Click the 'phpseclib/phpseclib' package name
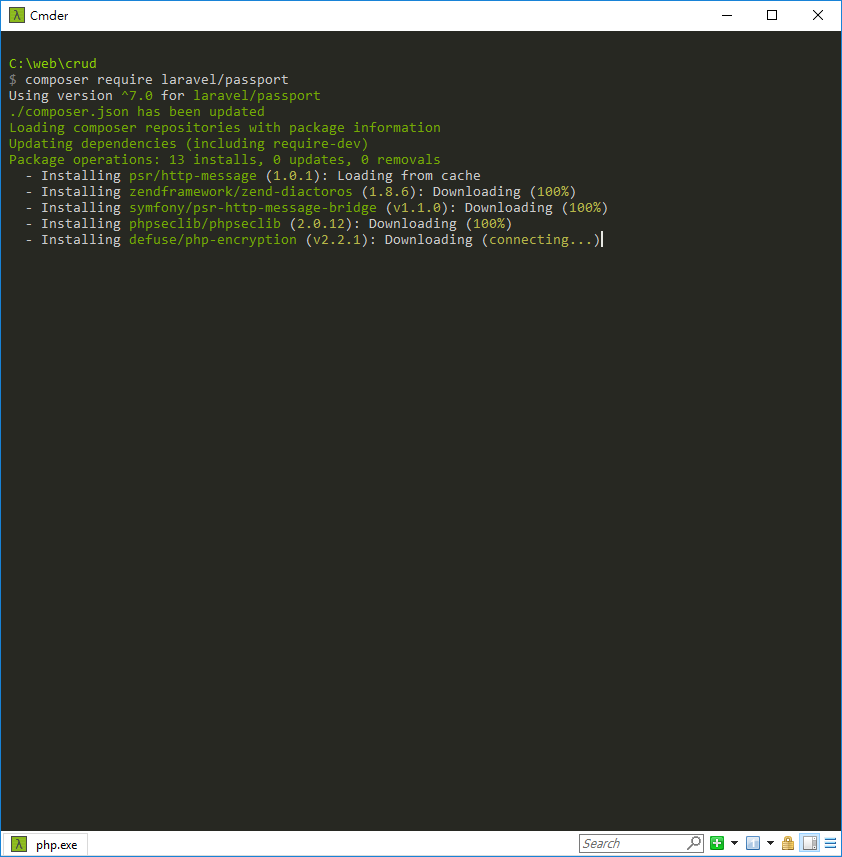This screenshot has width=842, height=857. 204,224
